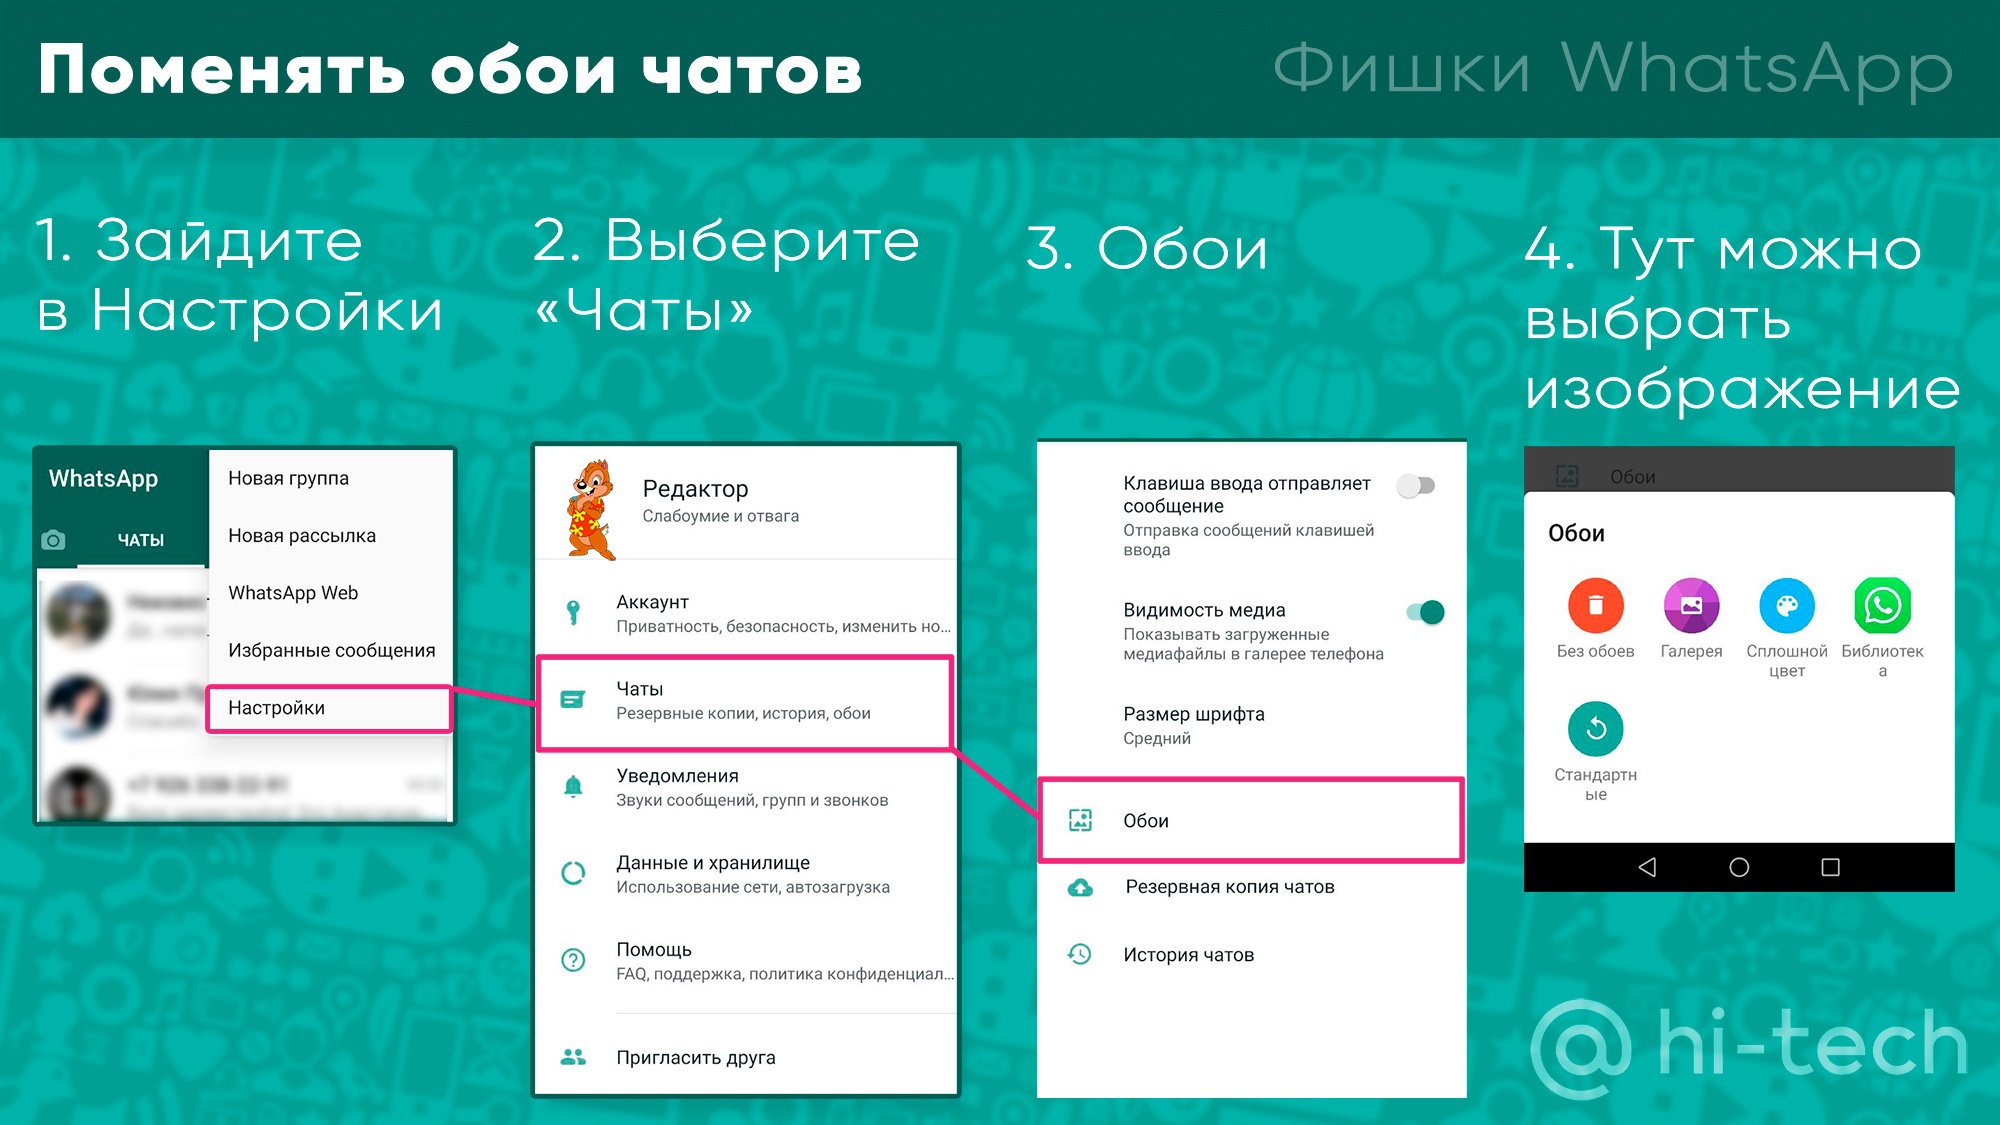
Task: Expand Данные и хранилище section
Action: click(749, 870)
